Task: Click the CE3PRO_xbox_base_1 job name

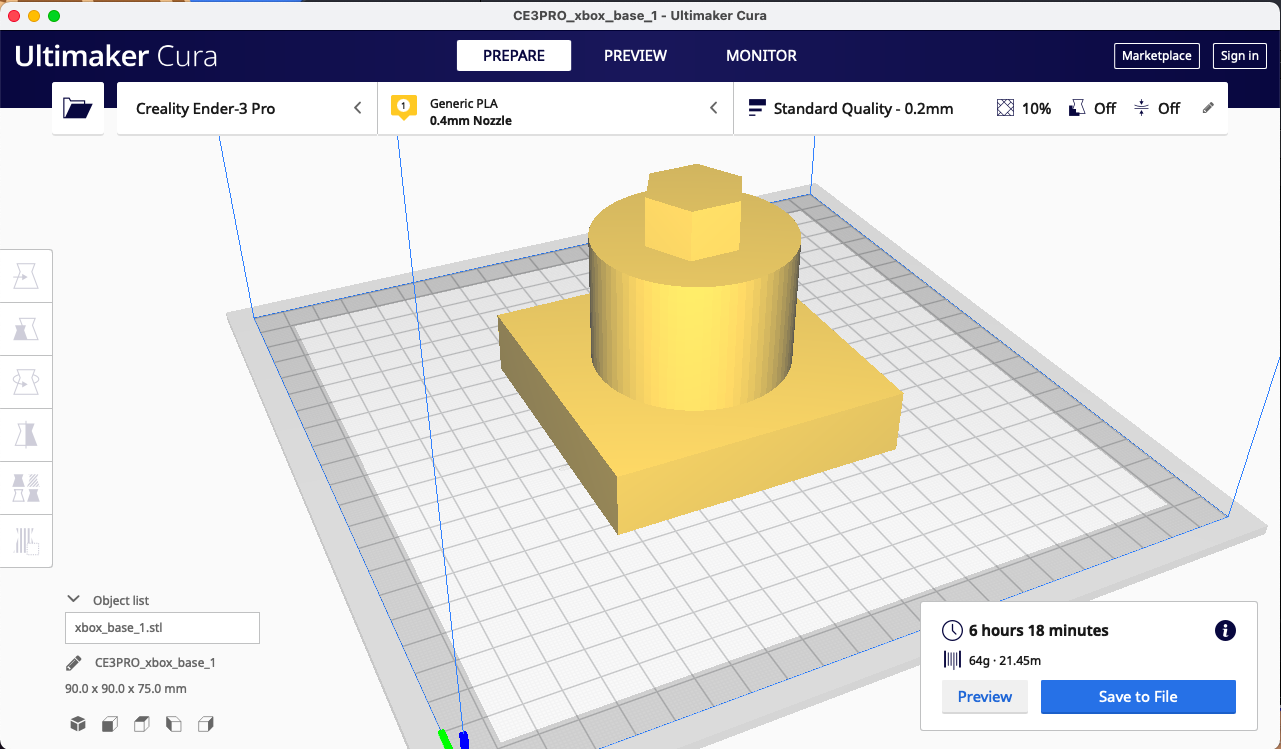Action: (155, 663)
